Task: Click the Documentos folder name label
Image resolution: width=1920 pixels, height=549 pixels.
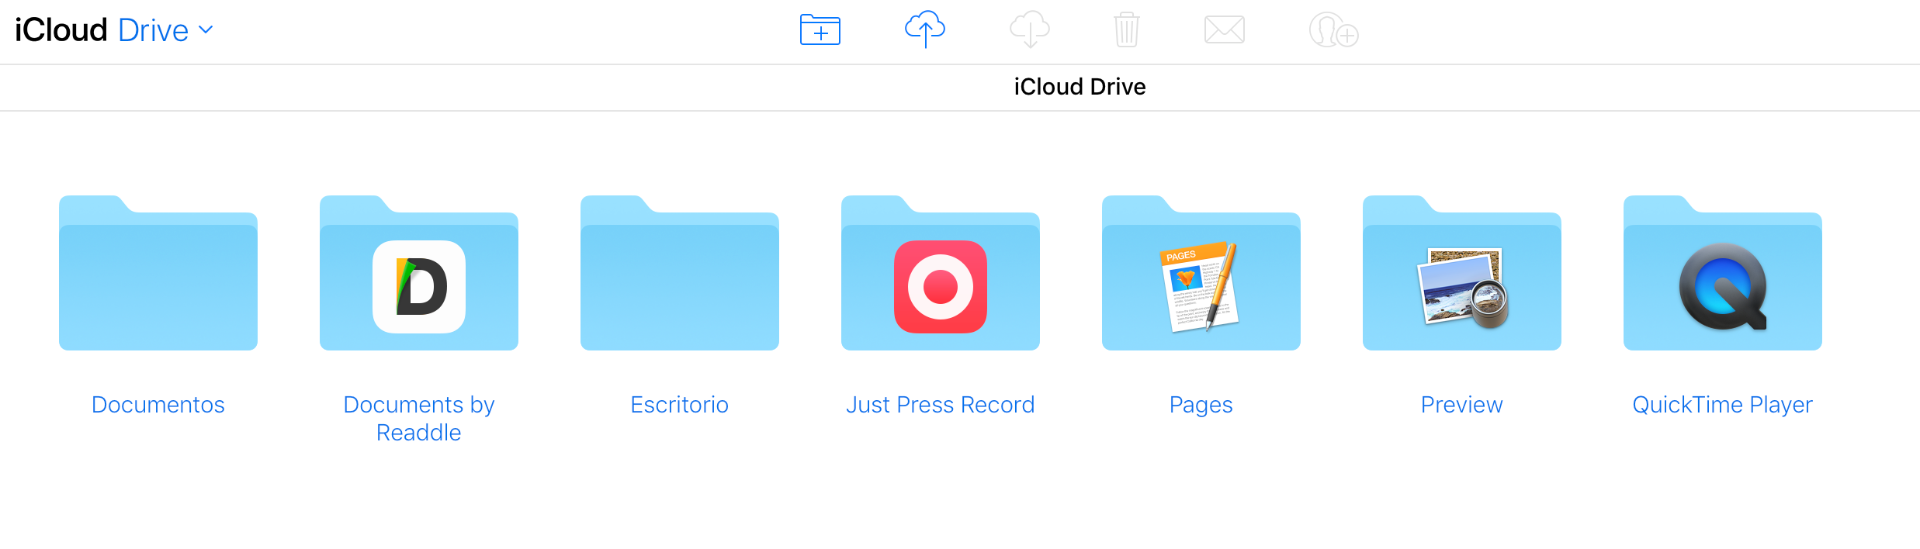Action: point(158,405)
